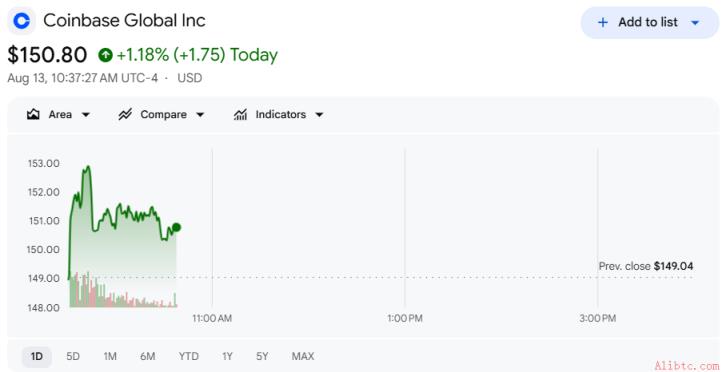The width and height of the screenshot is (722, 372).
Task: Click the green current price dot on chart
Action: pyautogui.click(x=176, y=227)
